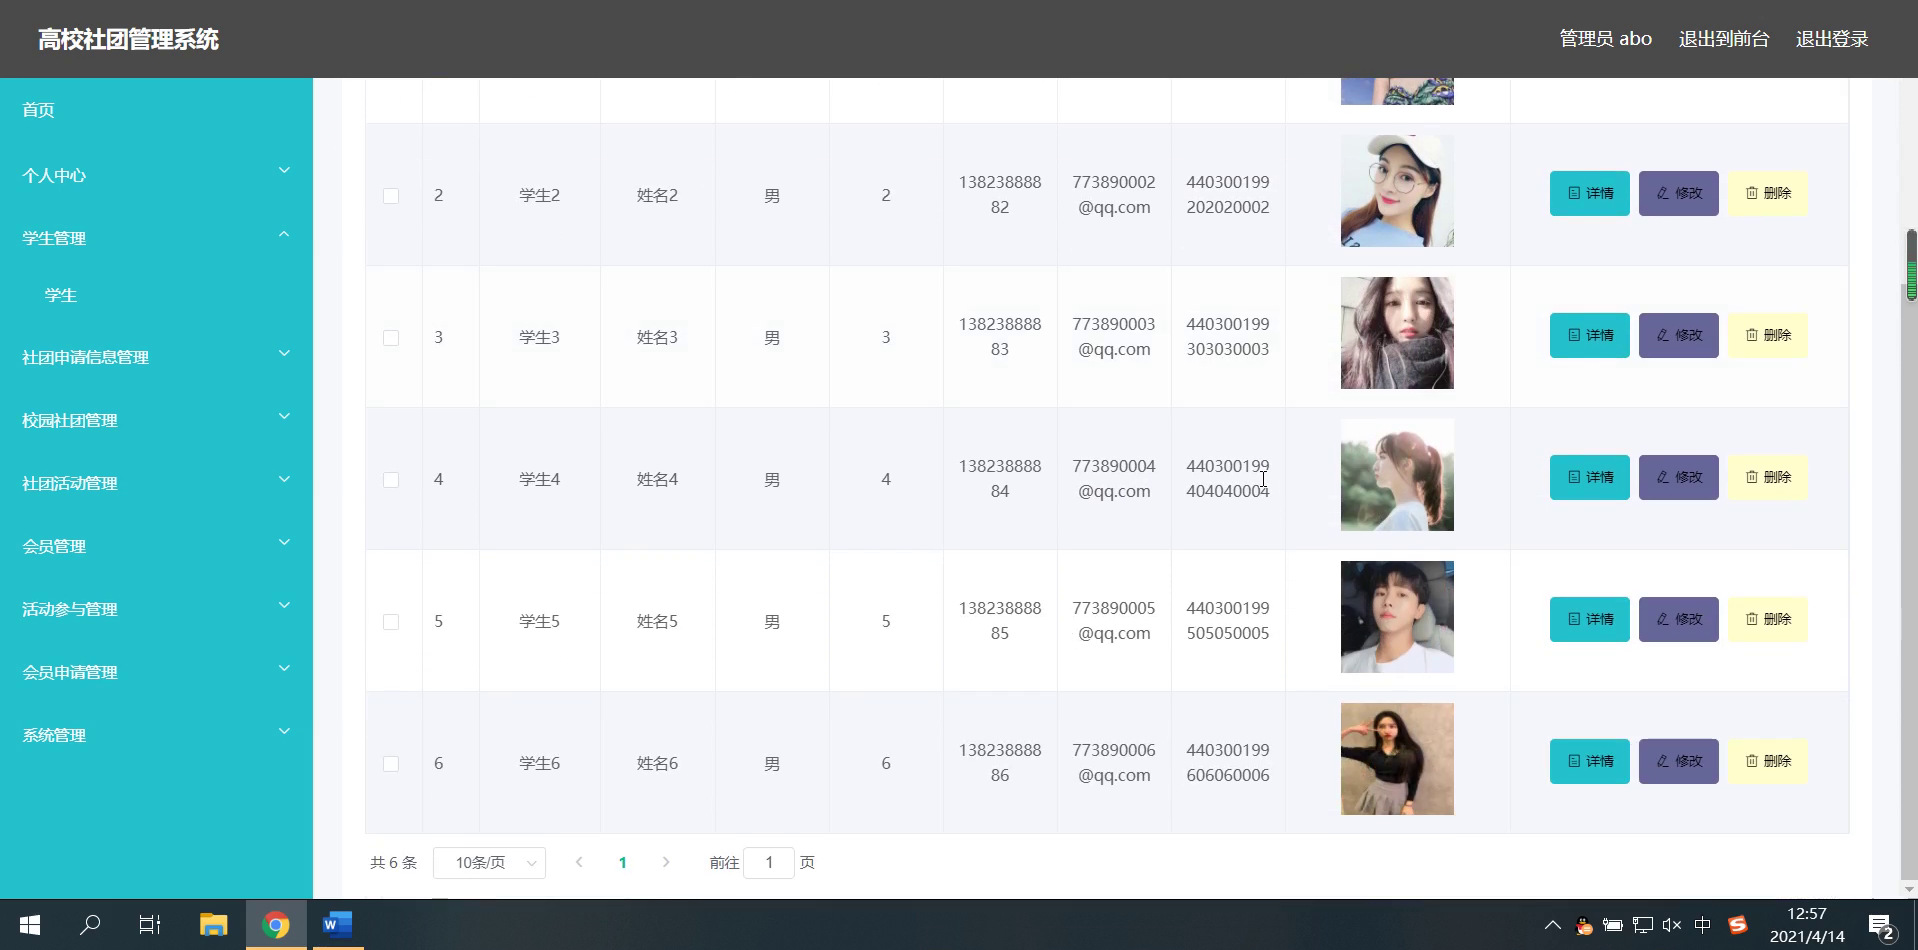Expand the 社团申请信息管理 menu
This screenshot has height=950, width=1918.
click(156, 357)
